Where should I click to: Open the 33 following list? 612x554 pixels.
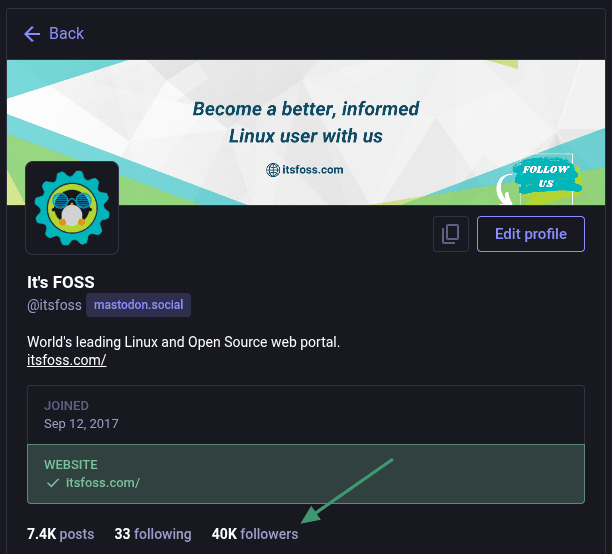coord(152,534)
